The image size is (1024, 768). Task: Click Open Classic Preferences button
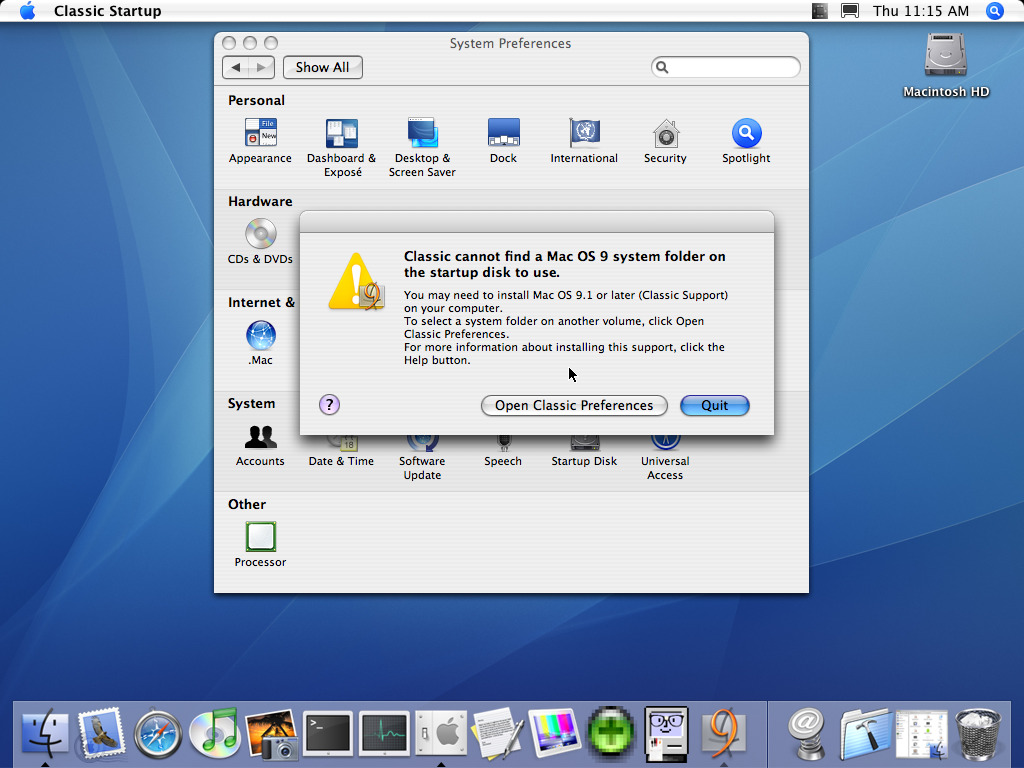574,406
